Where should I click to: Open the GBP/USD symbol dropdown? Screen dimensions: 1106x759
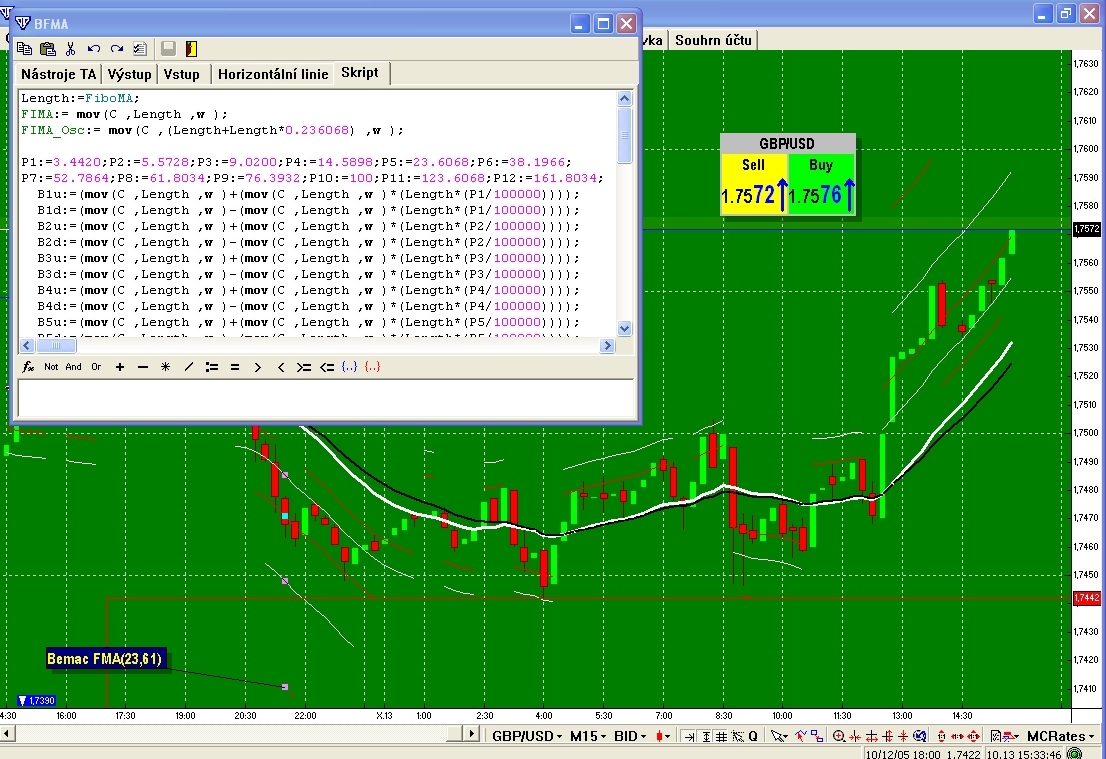tap(526, 736)
